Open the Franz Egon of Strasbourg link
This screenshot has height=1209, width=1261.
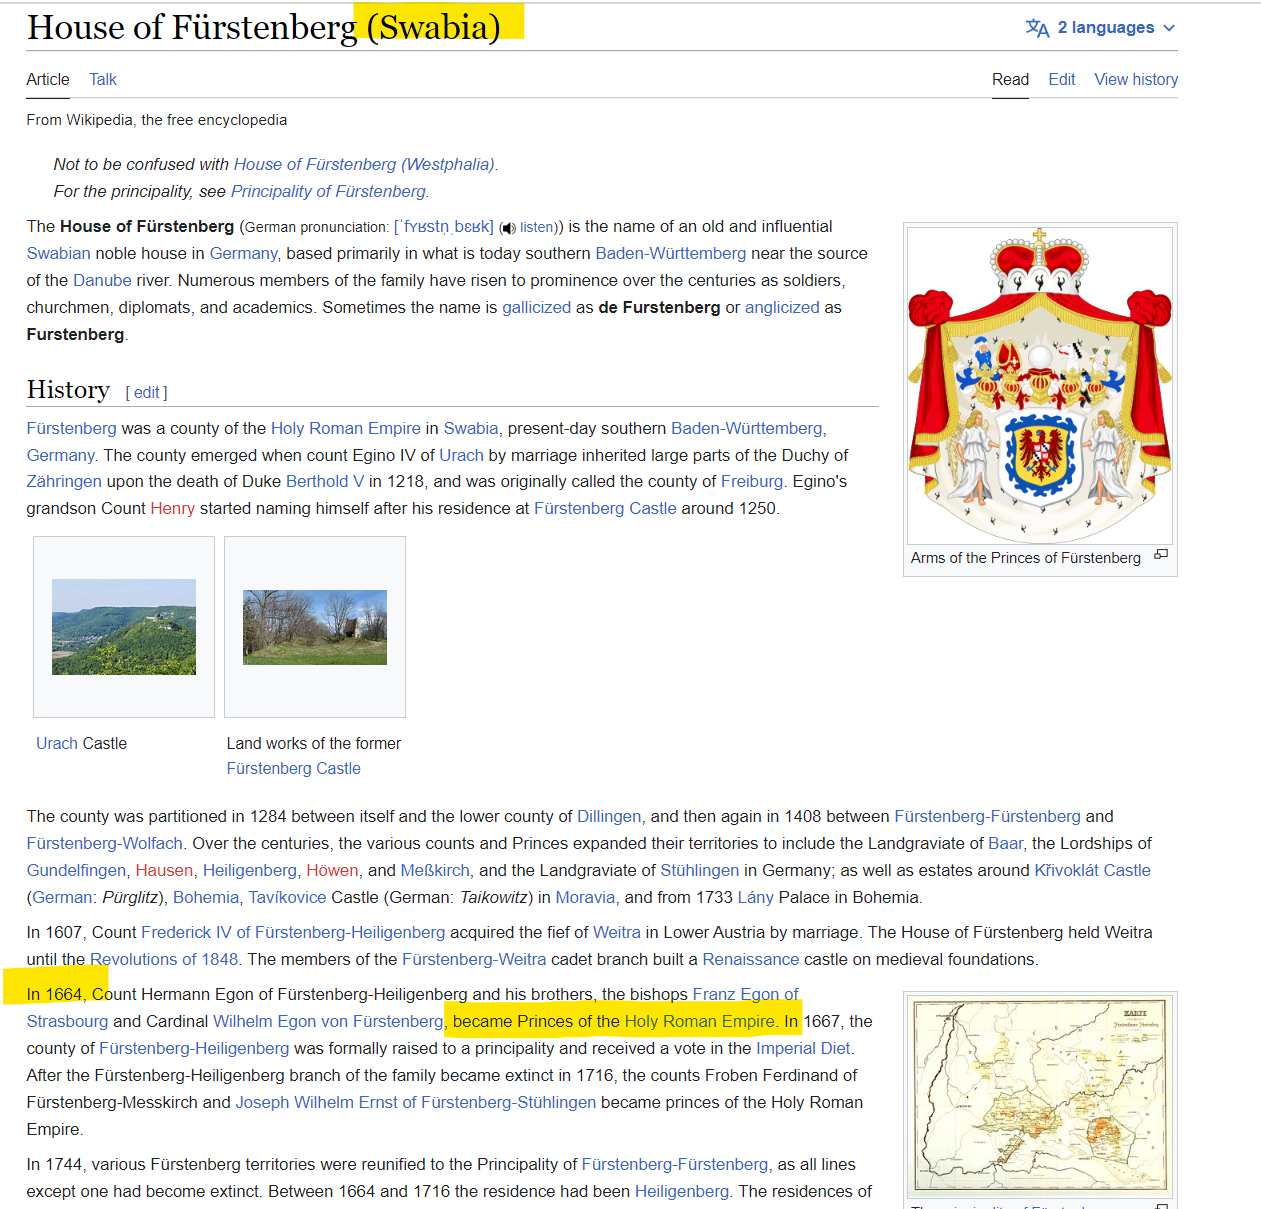745,994
